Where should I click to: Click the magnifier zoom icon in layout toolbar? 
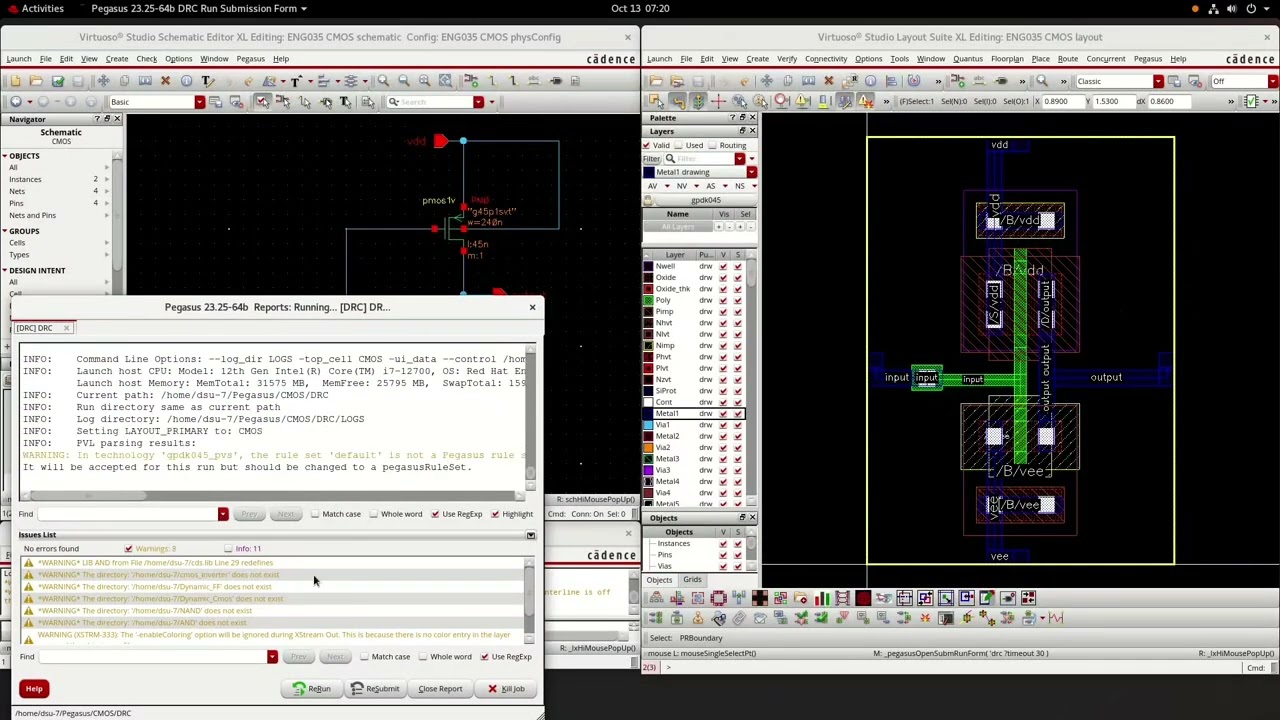1042,80
